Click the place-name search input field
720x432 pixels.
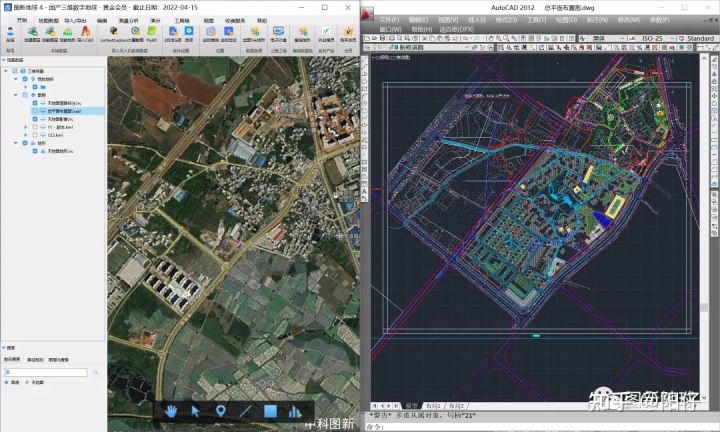45,372
